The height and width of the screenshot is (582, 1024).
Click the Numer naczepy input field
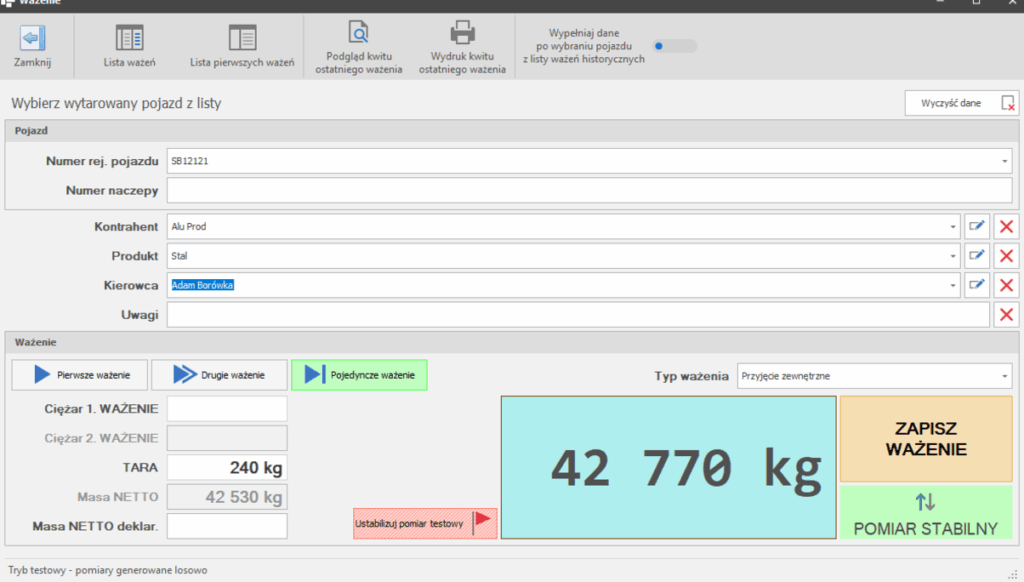click(x=589, y=191)
